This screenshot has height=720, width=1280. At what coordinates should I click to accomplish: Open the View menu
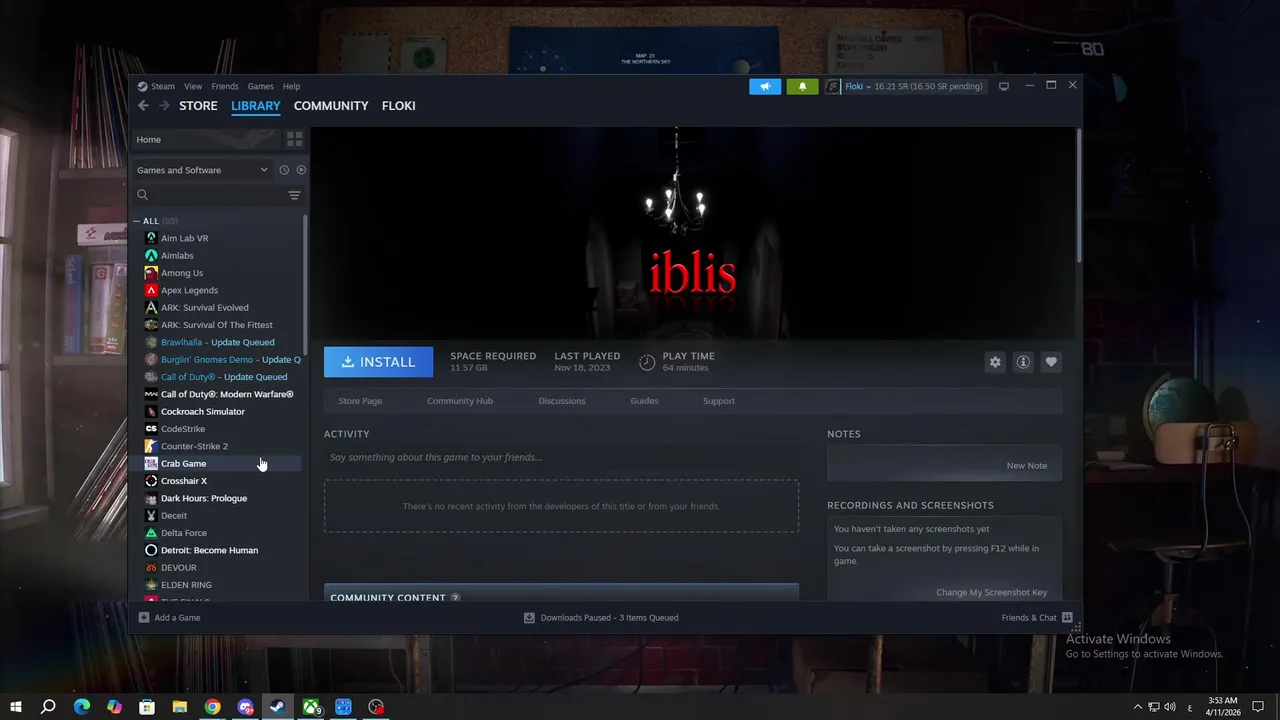193,86
